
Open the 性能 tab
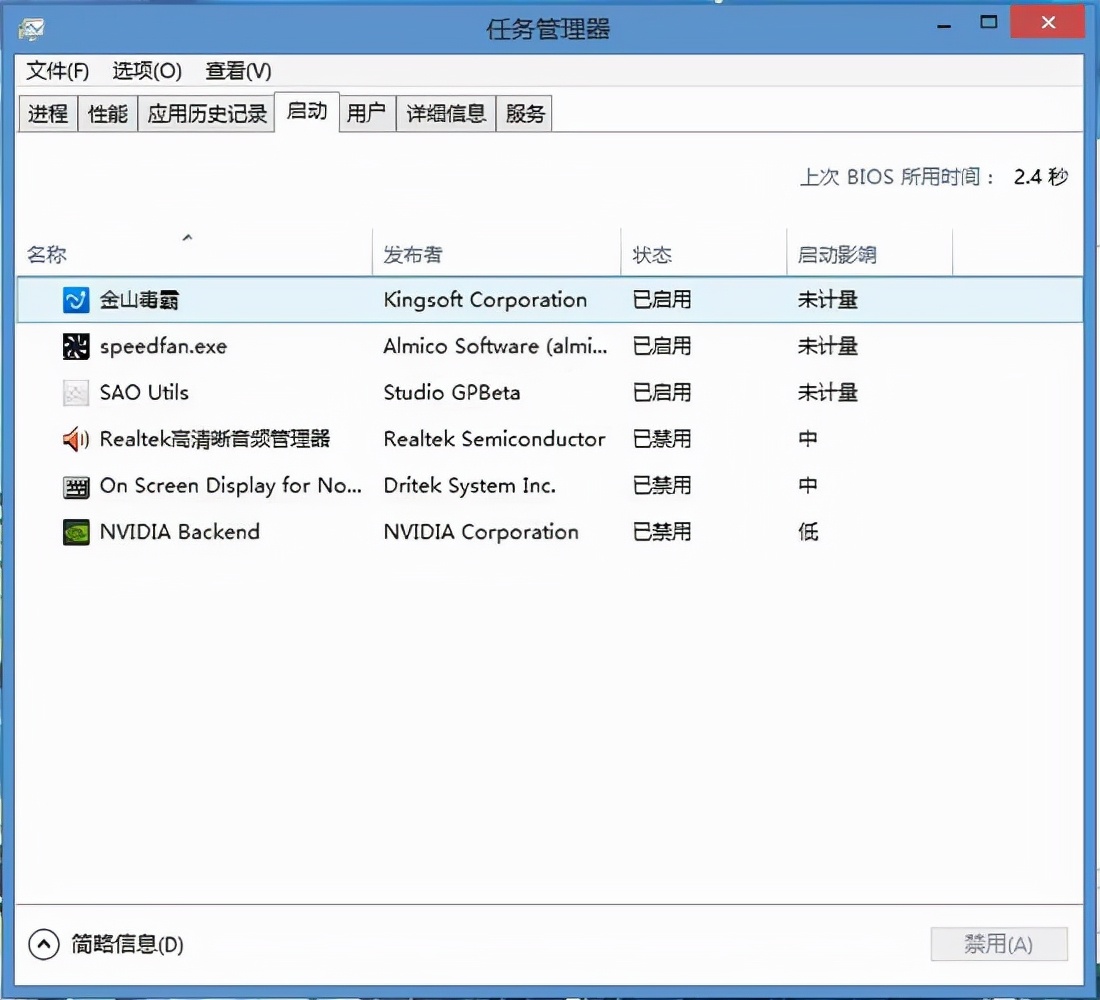pos(107,113)
